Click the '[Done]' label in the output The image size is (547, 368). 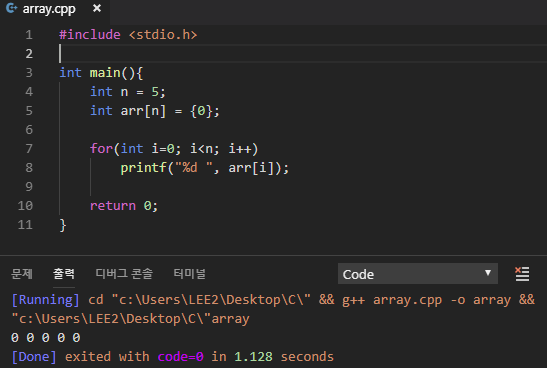tap(34, 357)
